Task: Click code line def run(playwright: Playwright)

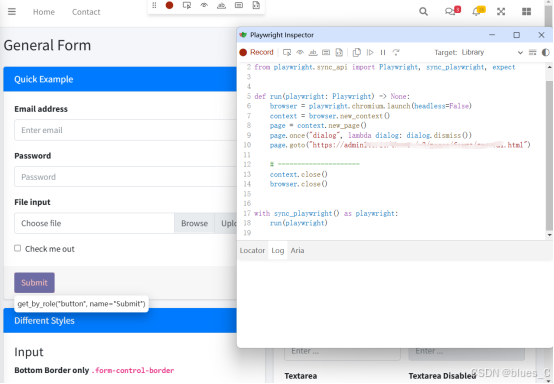Action: (x=332, y=96)
